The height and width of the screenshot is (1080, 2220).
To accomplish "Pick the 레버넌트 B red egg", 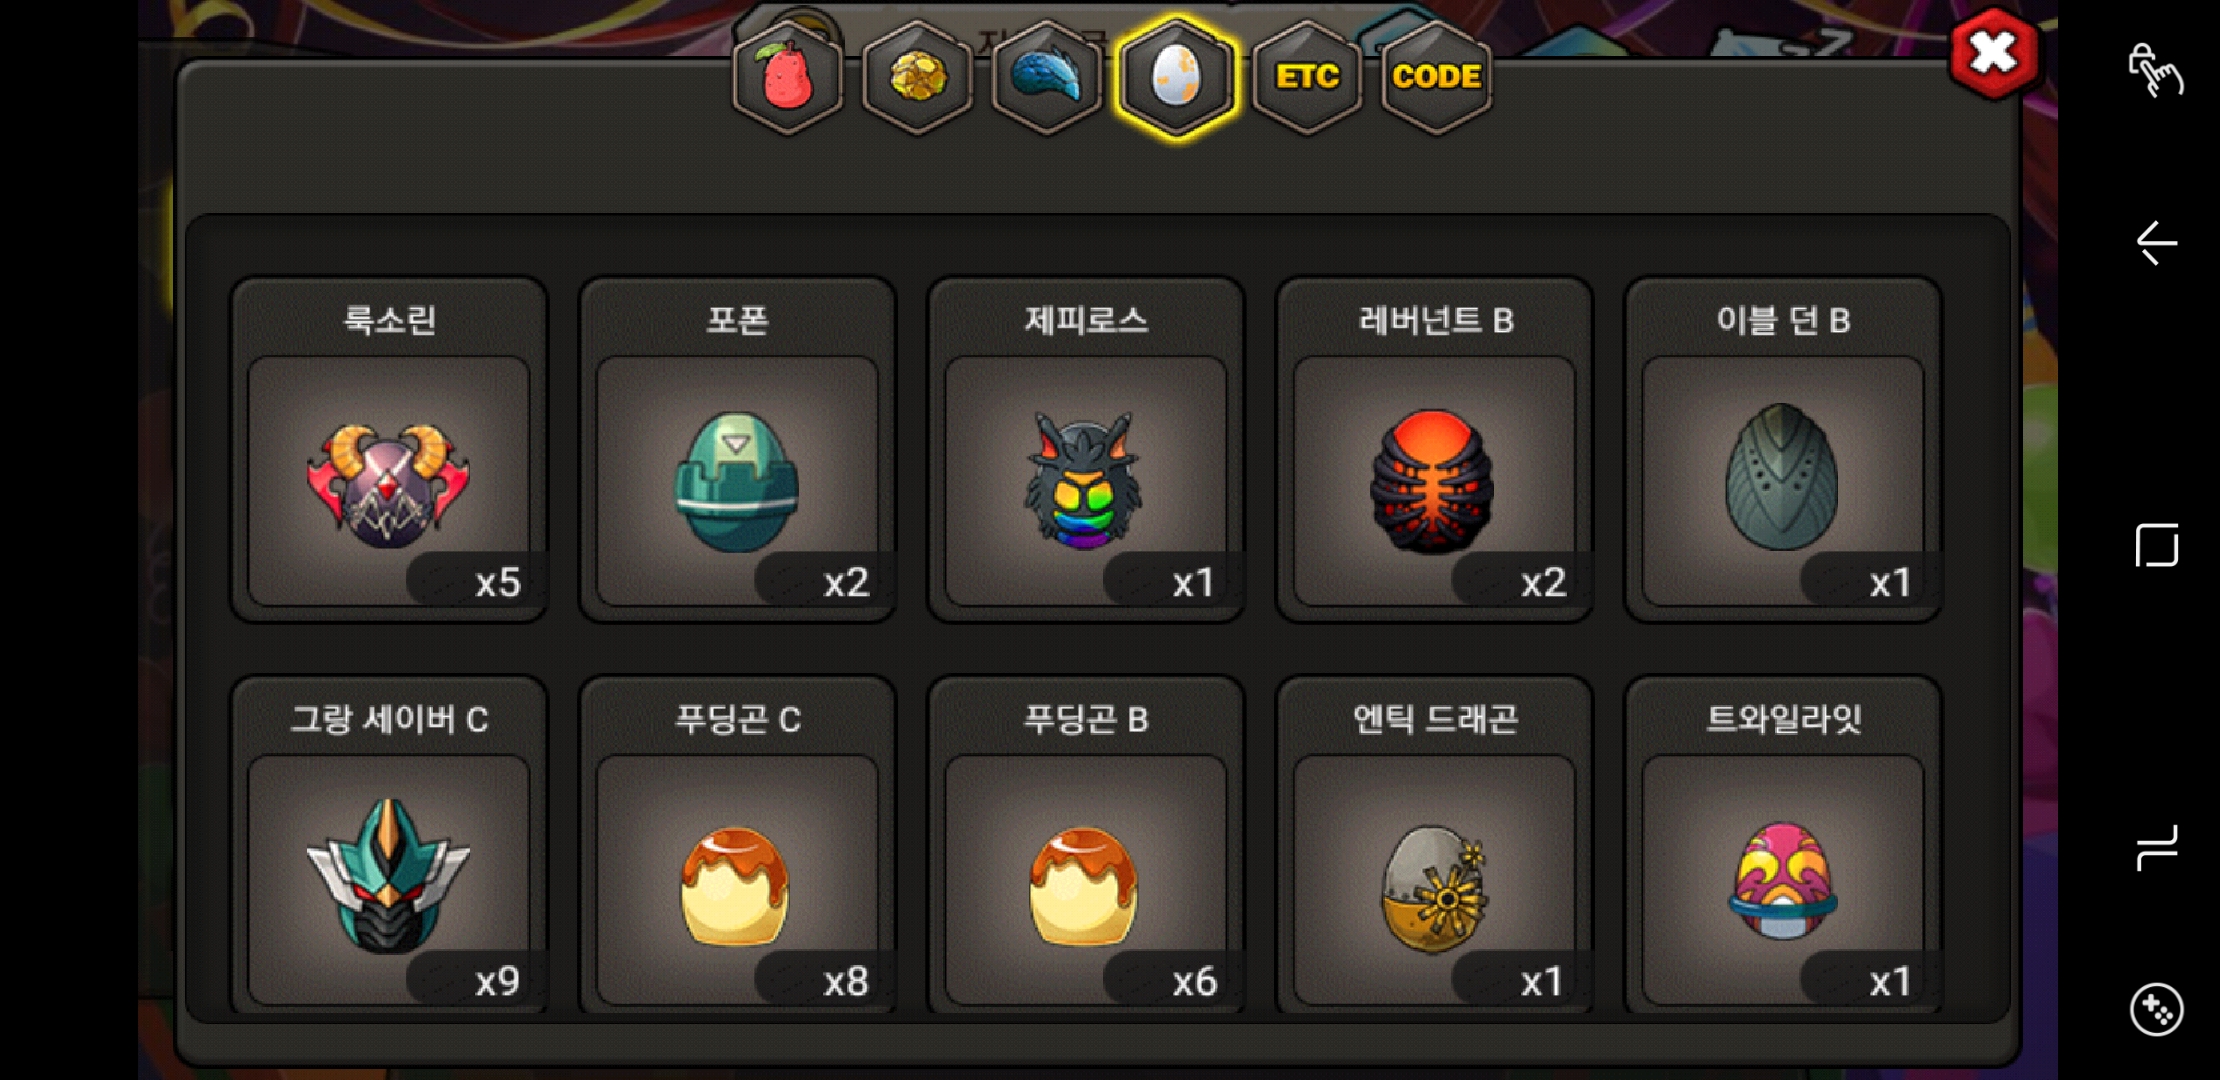I will tap(1435, 450).
